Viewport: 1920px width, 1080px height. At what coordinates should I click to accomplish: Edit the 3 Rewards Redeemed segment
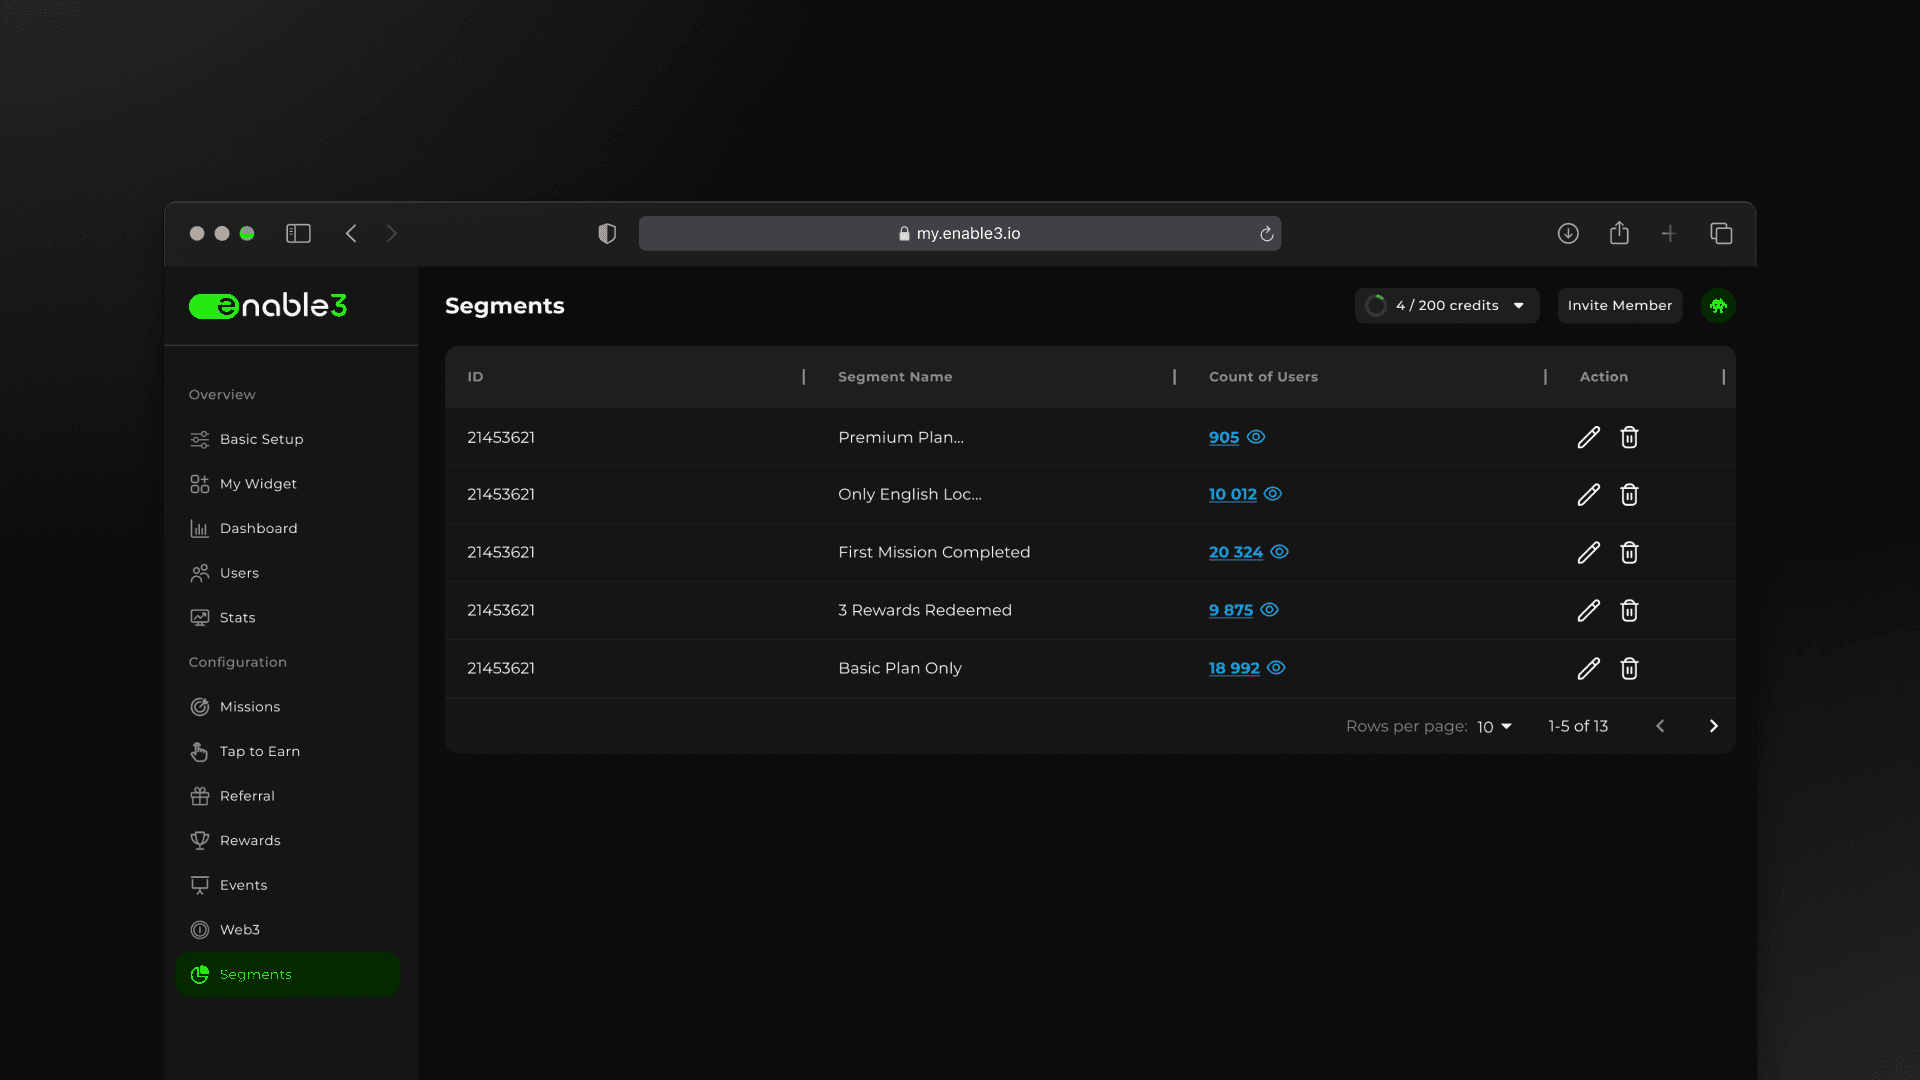point(1588,611)
